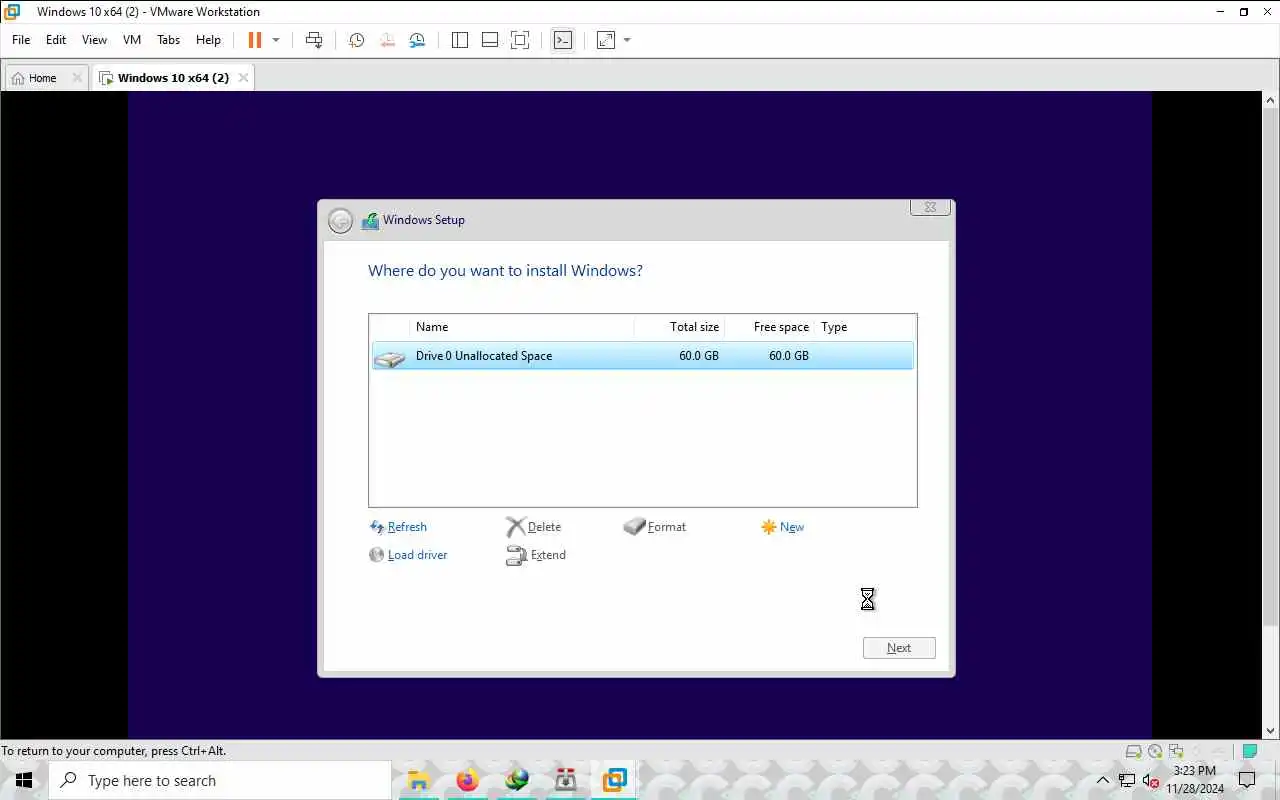Screen dimensions: 1280x800
Task: Click the green globe taskbar icon
Action: click(x=516, y=780)
